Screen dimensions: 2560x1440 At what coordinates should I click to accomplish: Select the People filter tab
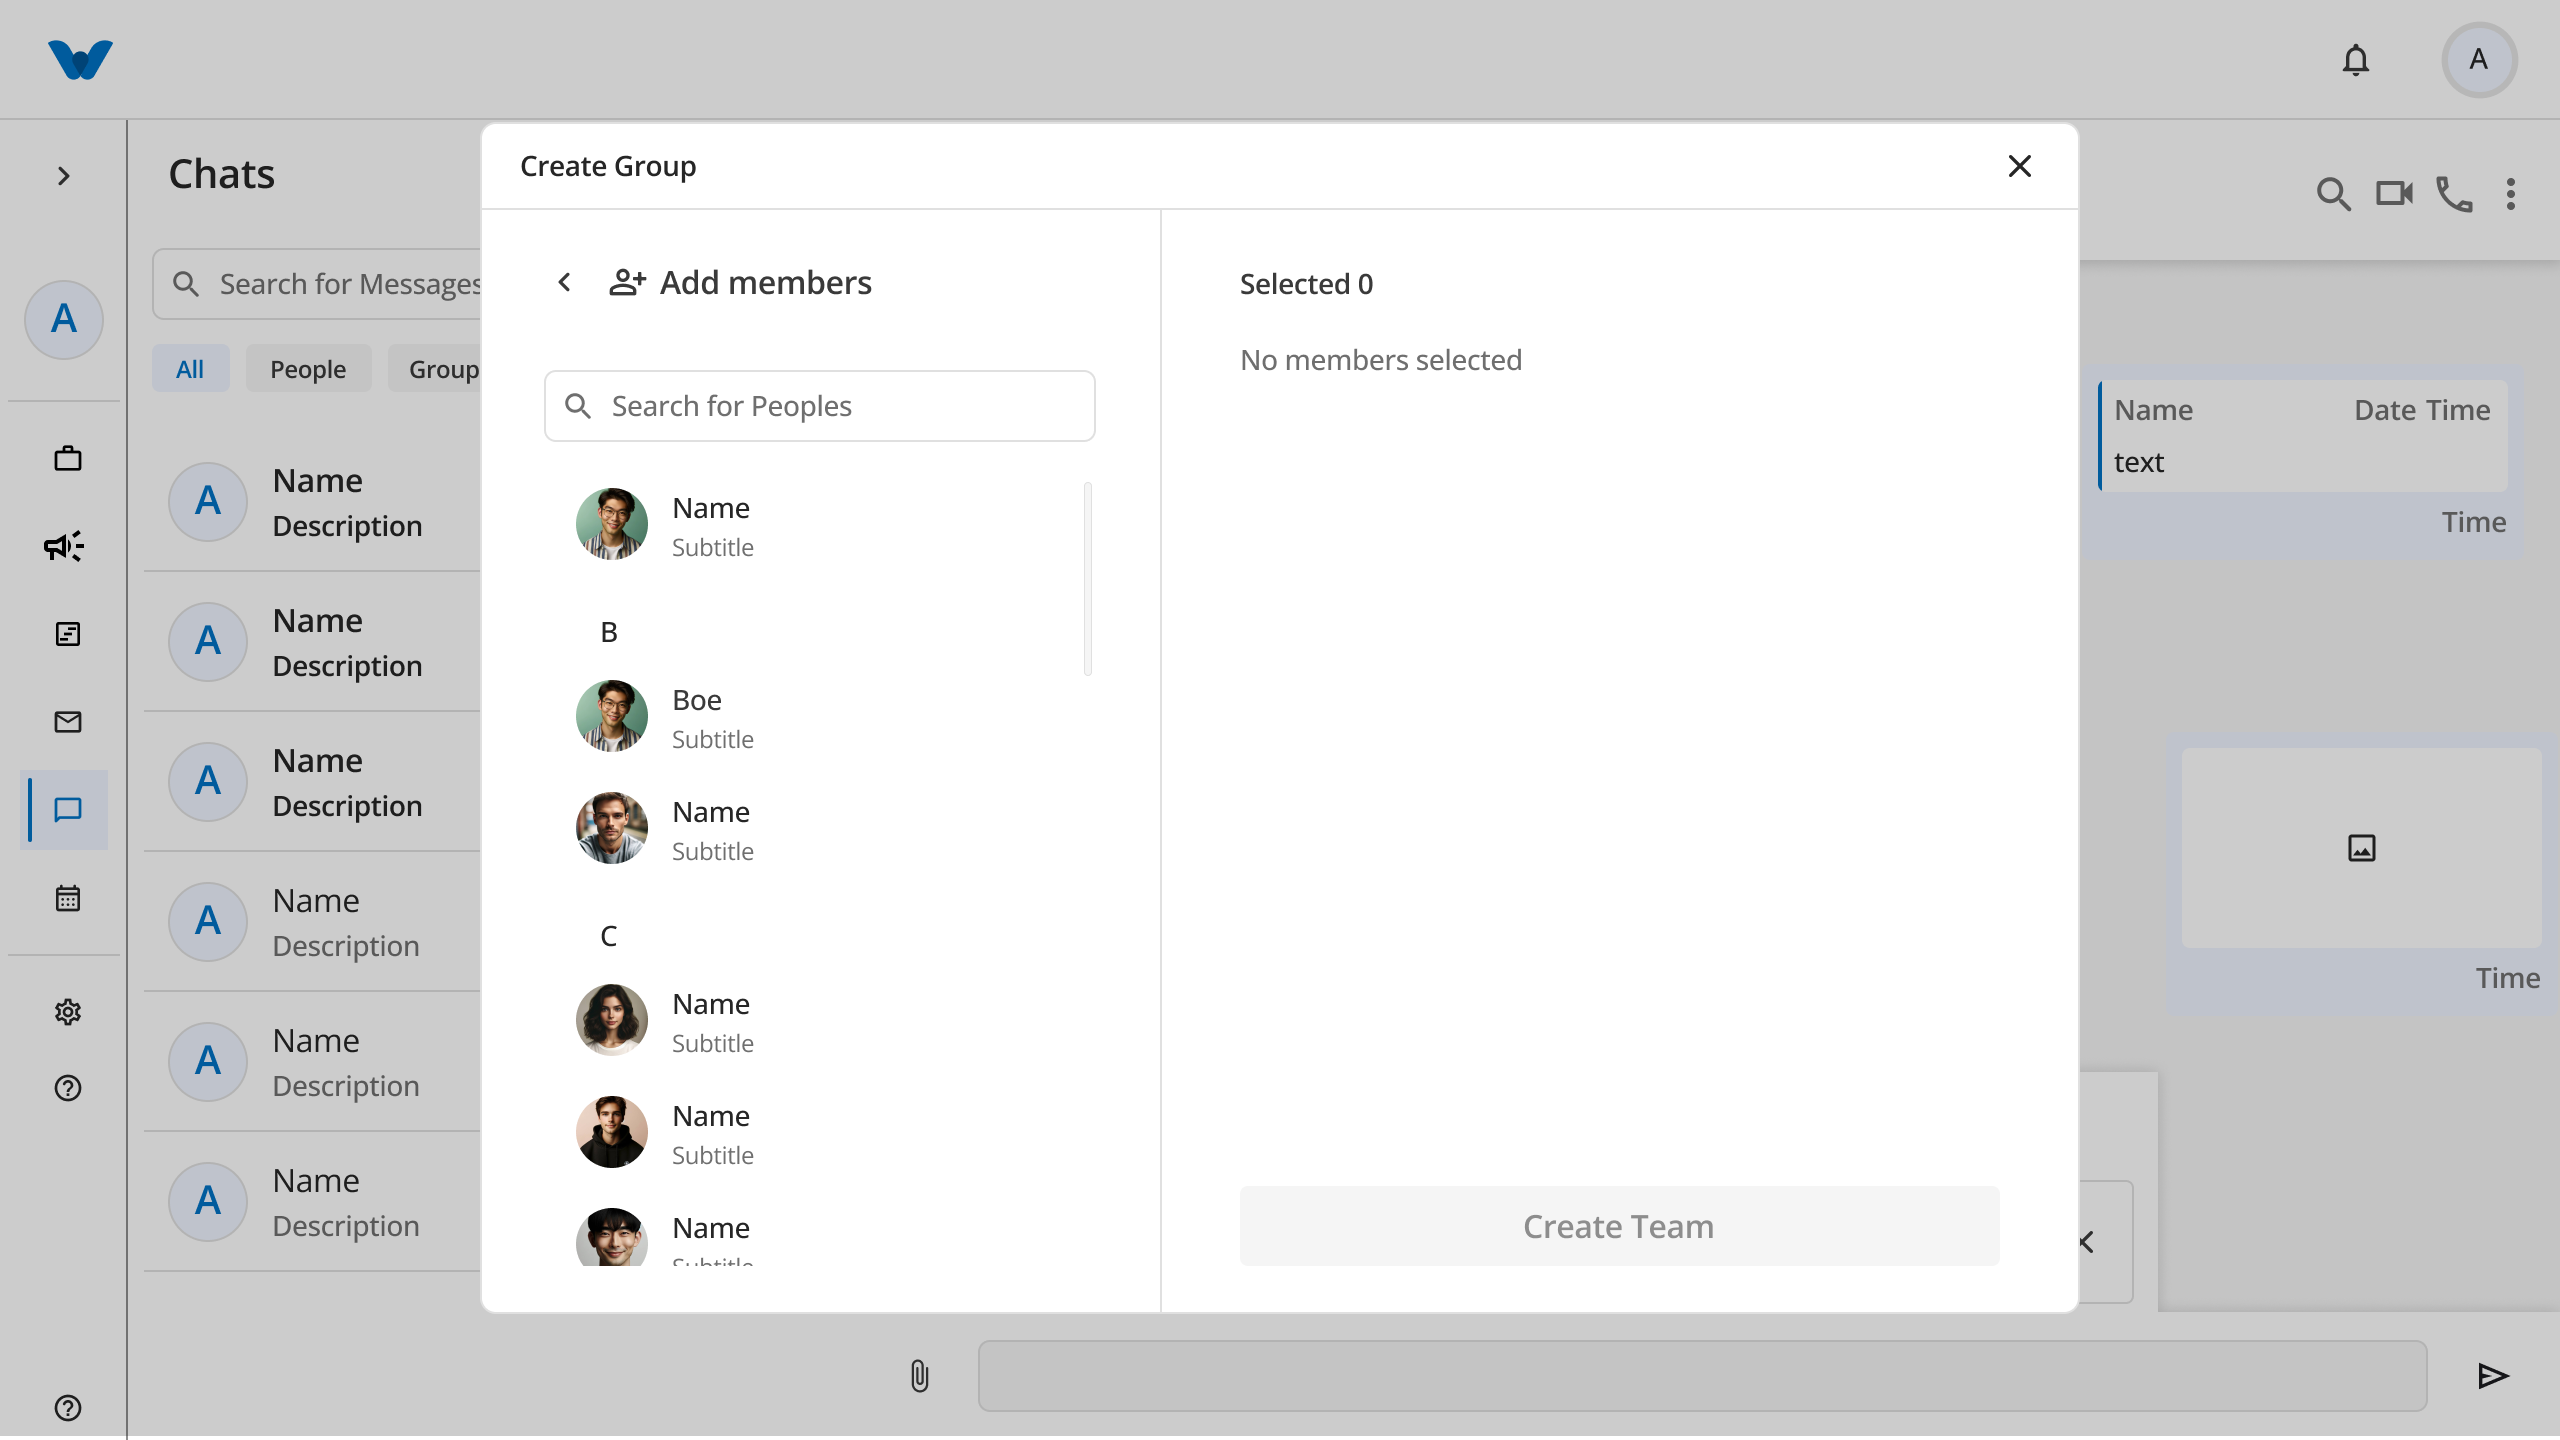point(308,369)
